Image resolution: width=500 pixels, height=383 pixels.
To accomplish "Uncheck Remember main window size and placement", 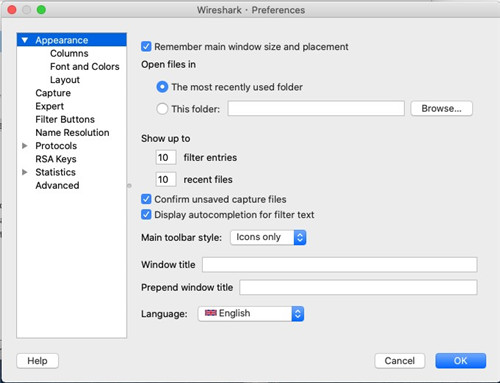I will coord(146,47).
